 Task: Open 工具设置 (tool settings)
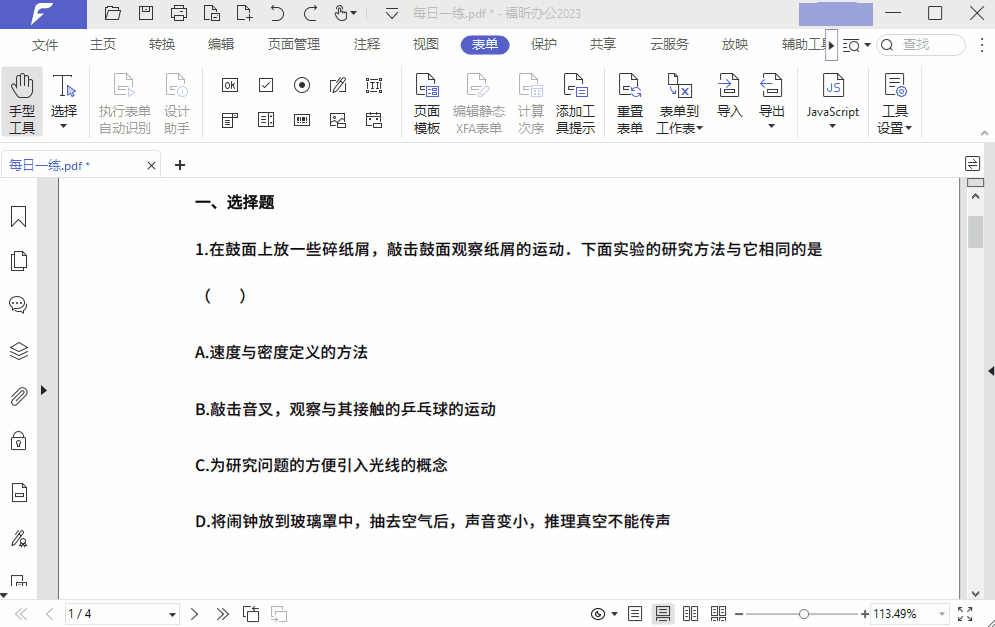click(x=895, y=102)
